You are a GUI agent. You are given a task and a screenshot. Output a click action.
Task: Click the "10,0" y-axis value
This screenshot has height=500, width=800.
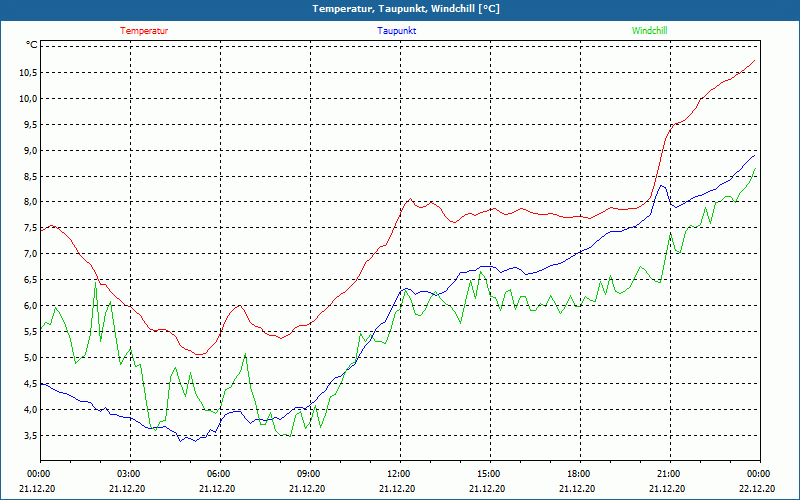click(x=28, y=98)
